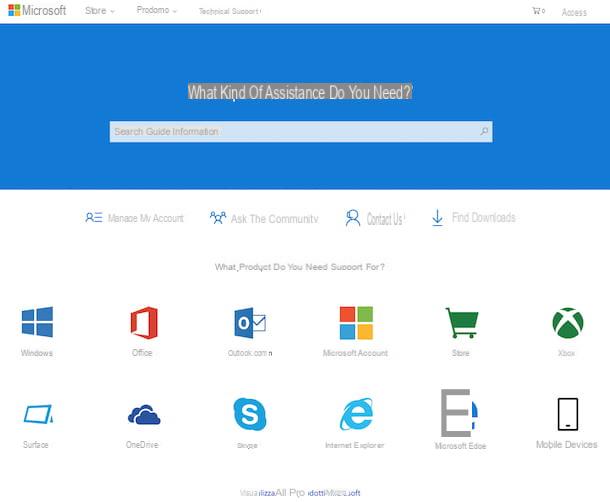
Task: Select the Skype product icon
Action: coord(250,414)
